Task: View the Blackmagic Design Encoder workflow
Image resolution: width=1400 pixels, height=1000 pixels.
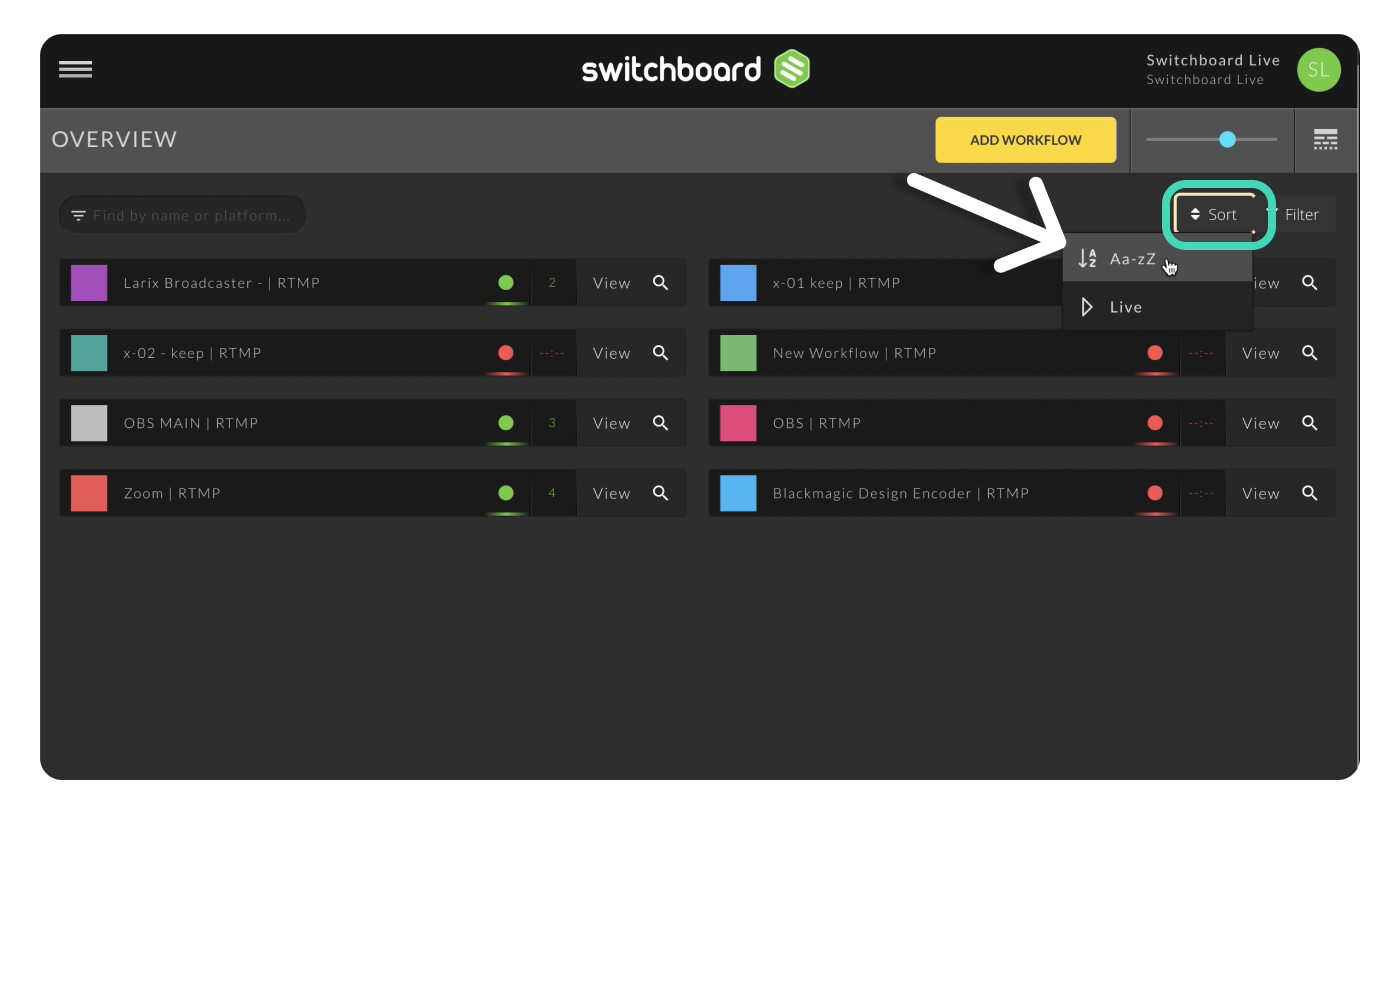Action: pos(1260,493)
